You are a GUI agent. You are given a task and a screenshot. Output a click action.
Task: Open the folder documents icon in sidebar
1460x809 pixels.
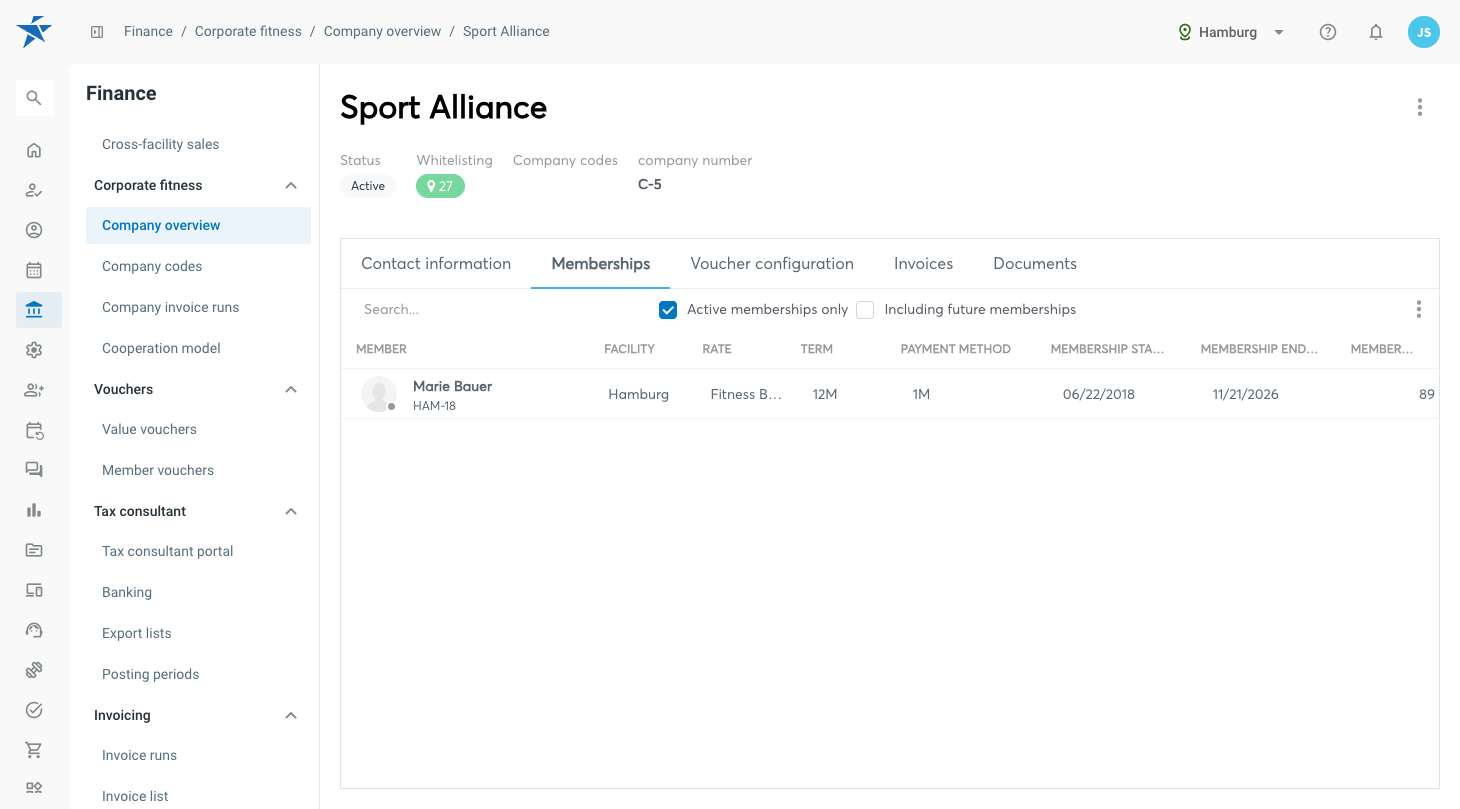coord(34,550)
